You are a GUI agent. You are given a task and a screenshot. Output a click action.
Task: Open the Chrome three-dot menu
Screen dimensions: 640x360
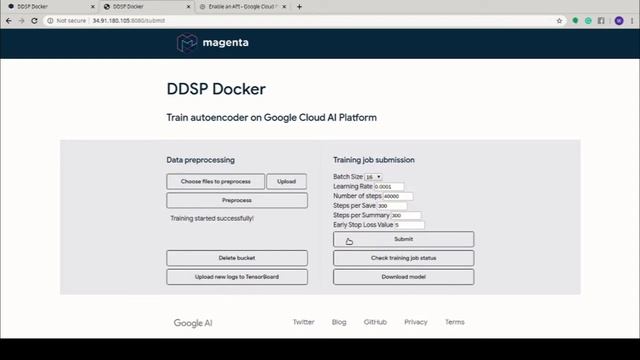coord(632,20)
